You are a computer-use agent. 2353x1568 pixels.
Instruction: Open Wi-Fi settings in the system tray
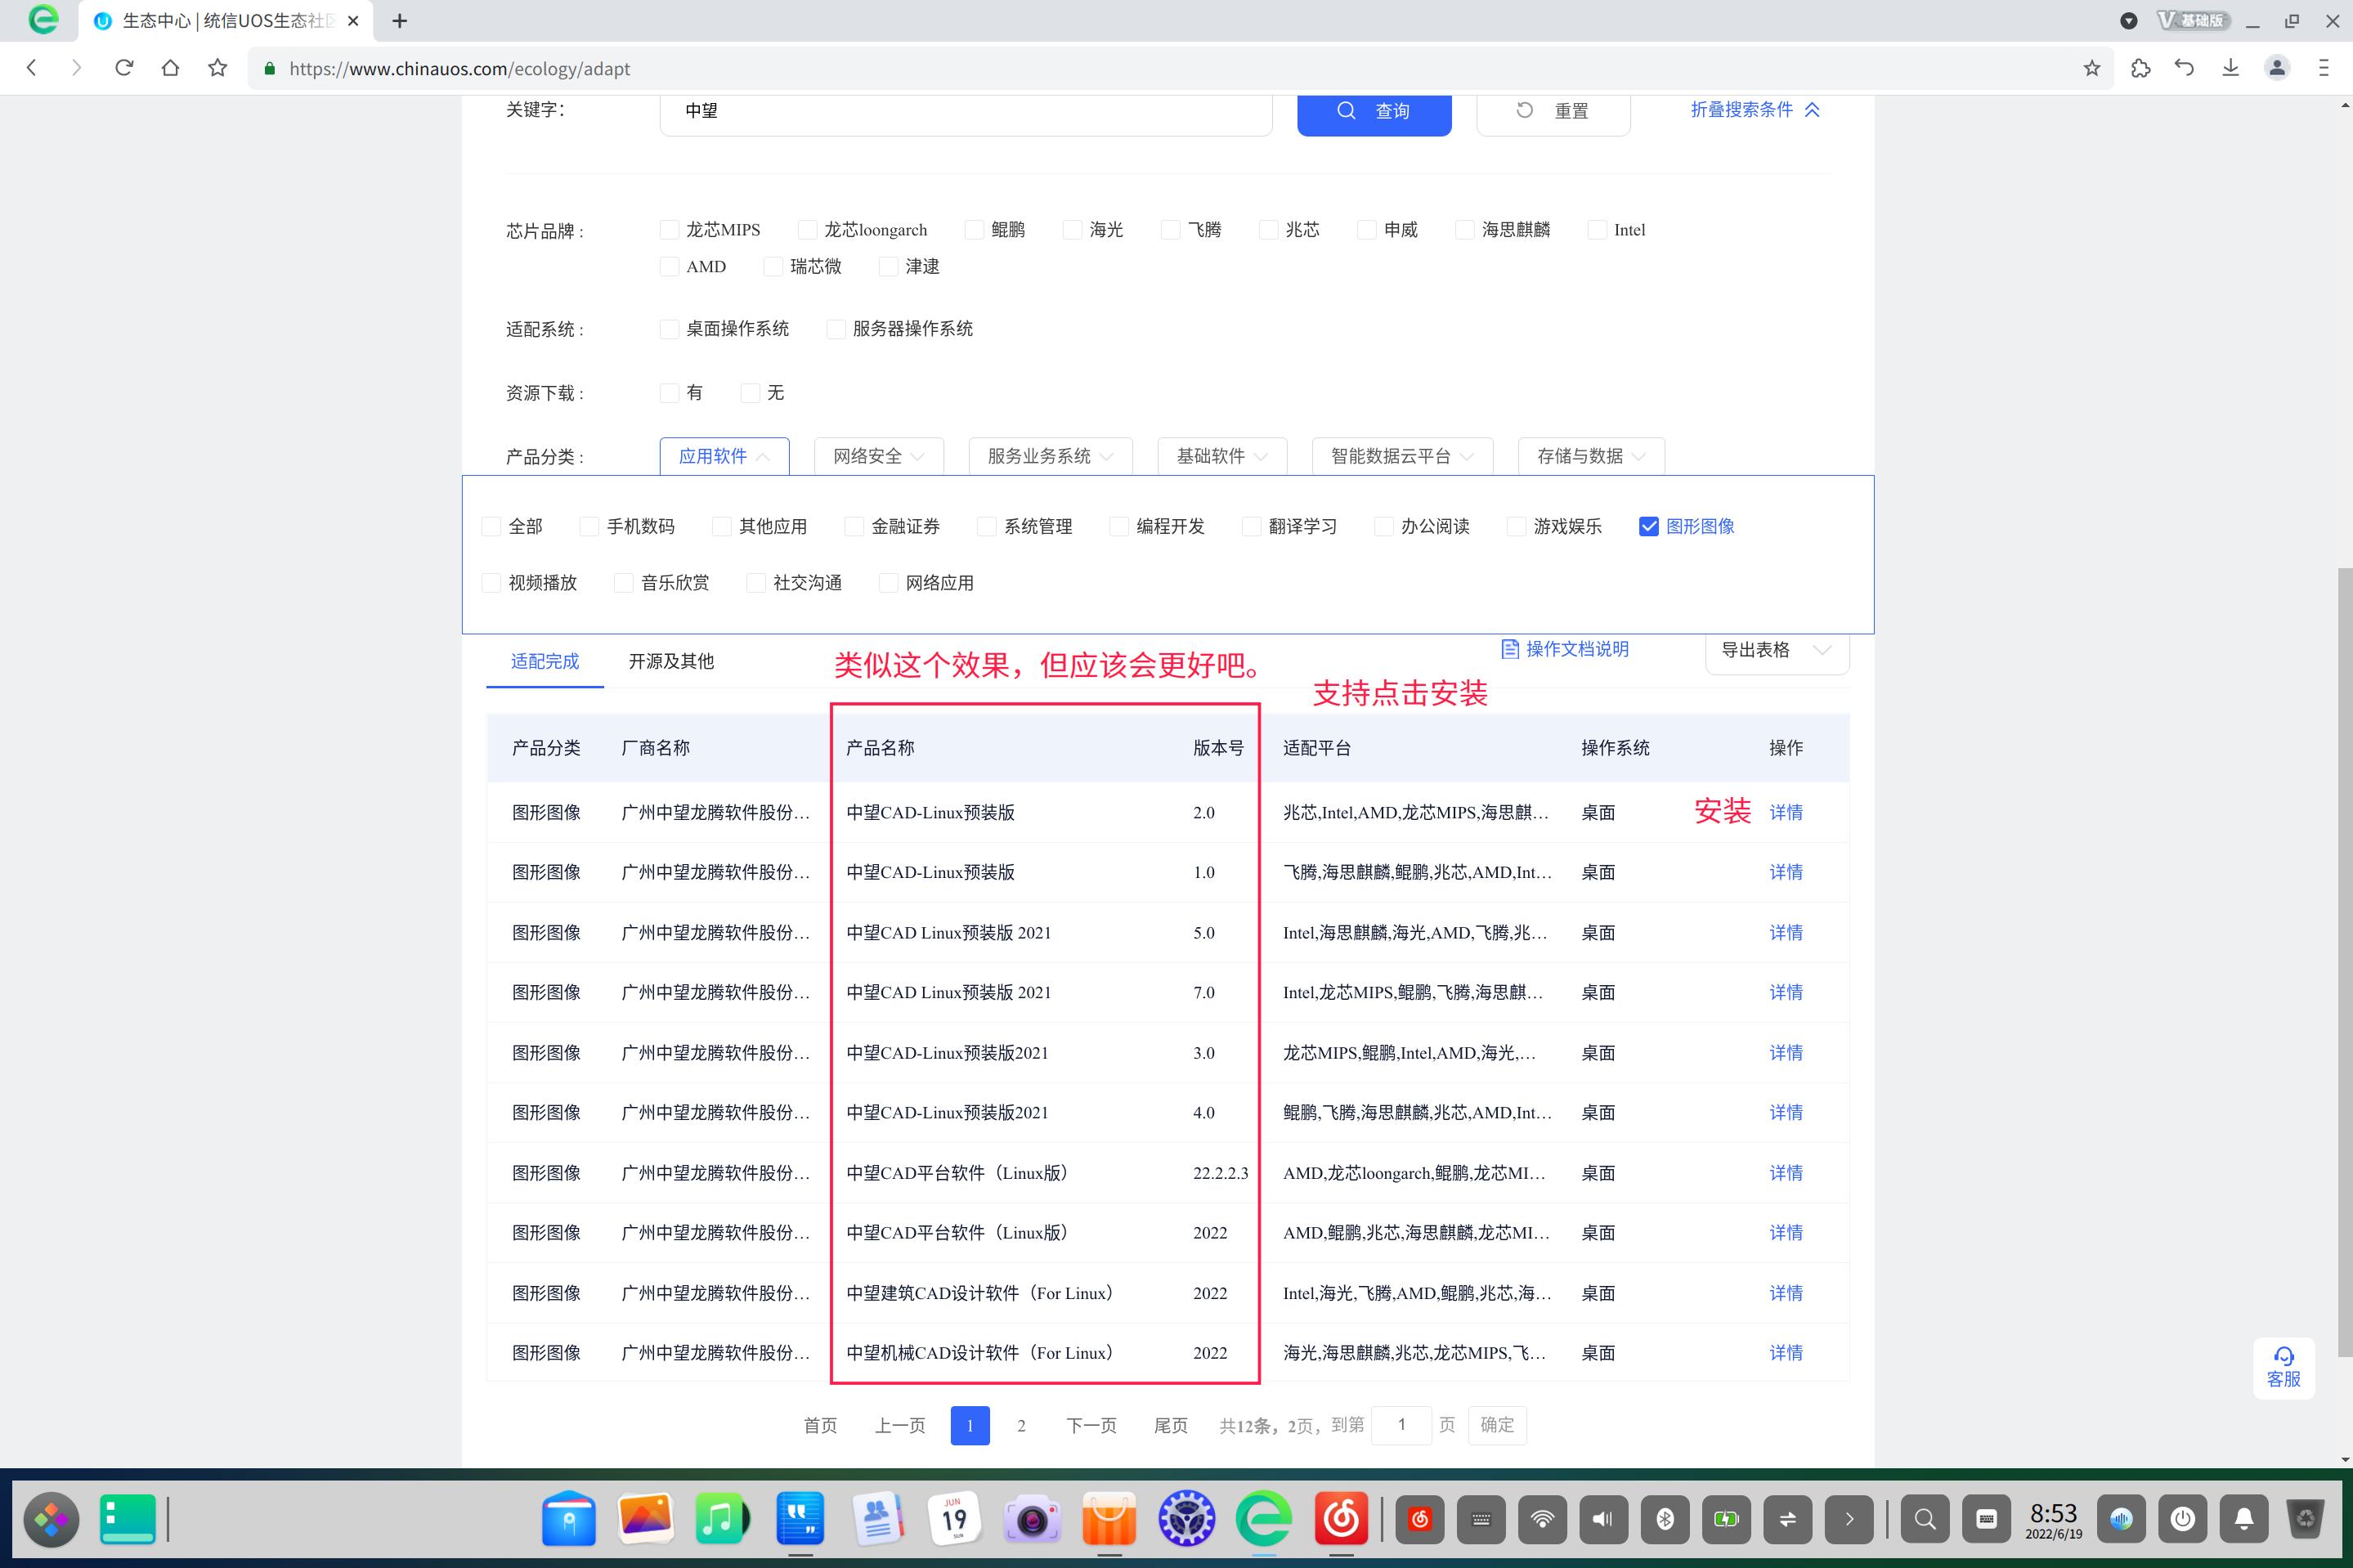[1544, 1519]
